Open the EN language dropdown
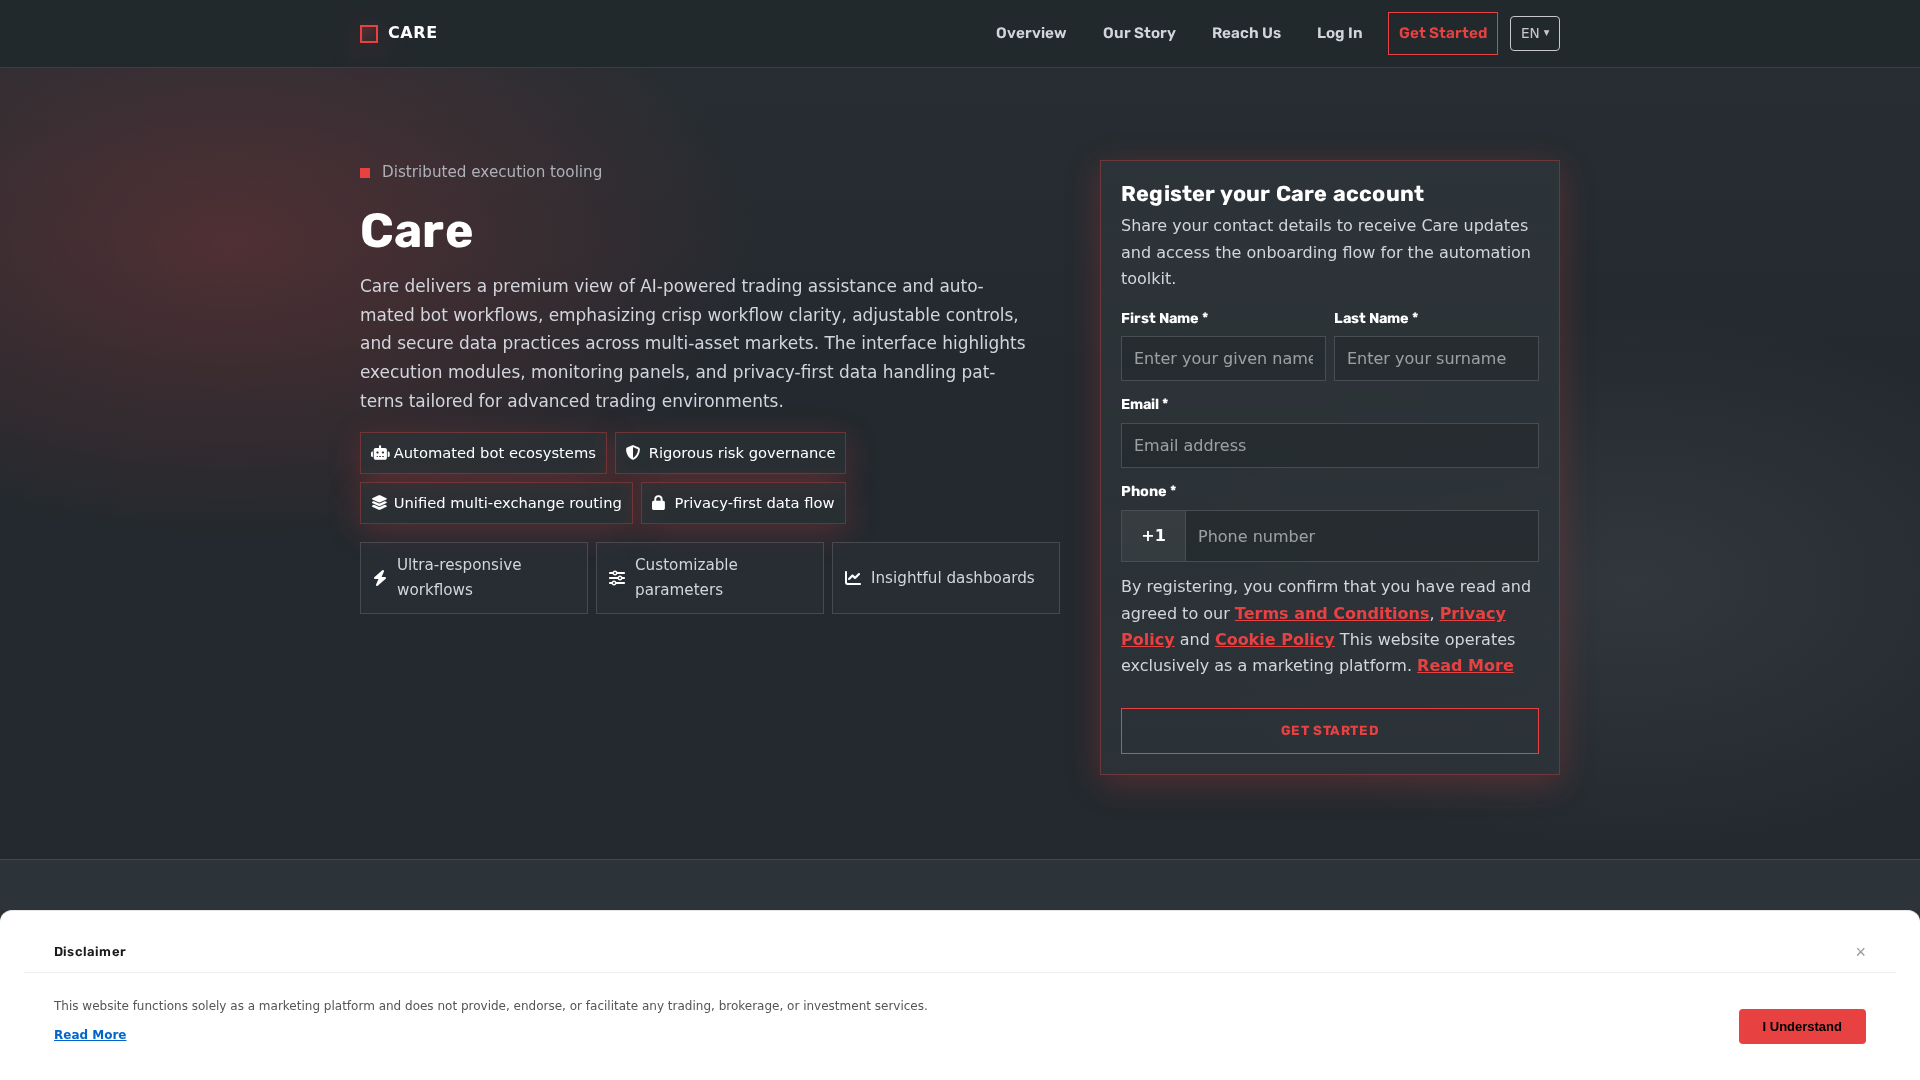This screenshot has height=1080, width=1920. click(x=1535, y=34)
